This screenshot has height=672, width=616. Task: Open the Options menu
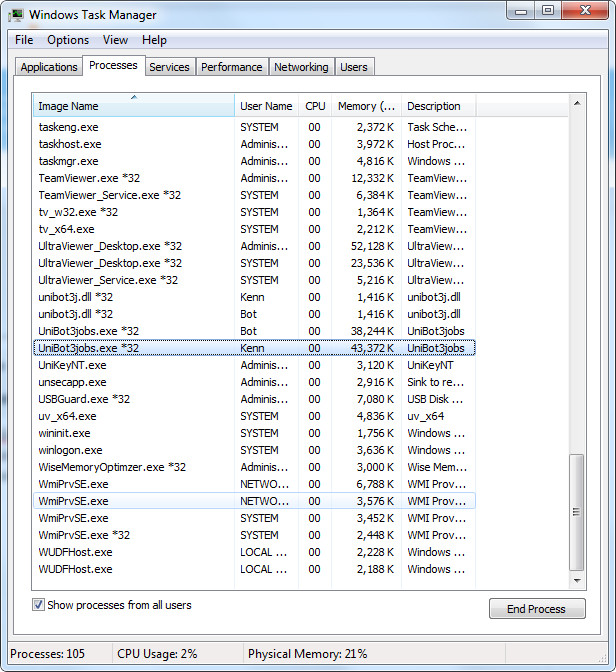(68, 40)
